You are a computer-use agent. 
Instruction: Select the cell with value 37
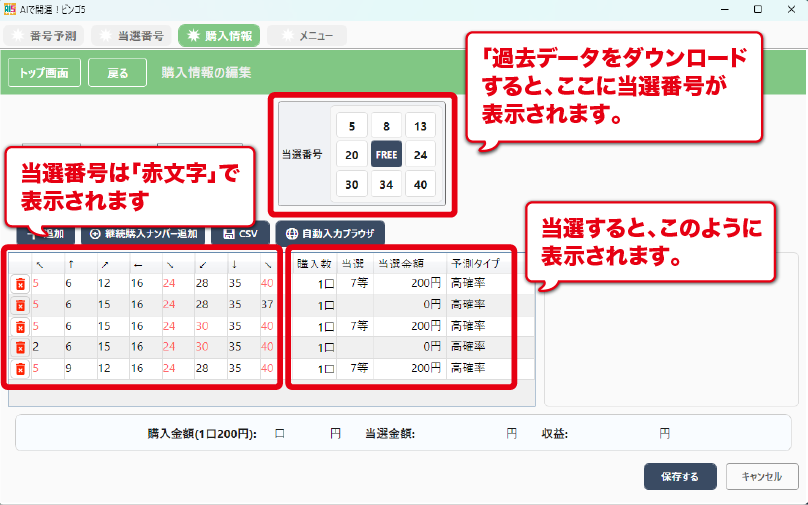267,305
